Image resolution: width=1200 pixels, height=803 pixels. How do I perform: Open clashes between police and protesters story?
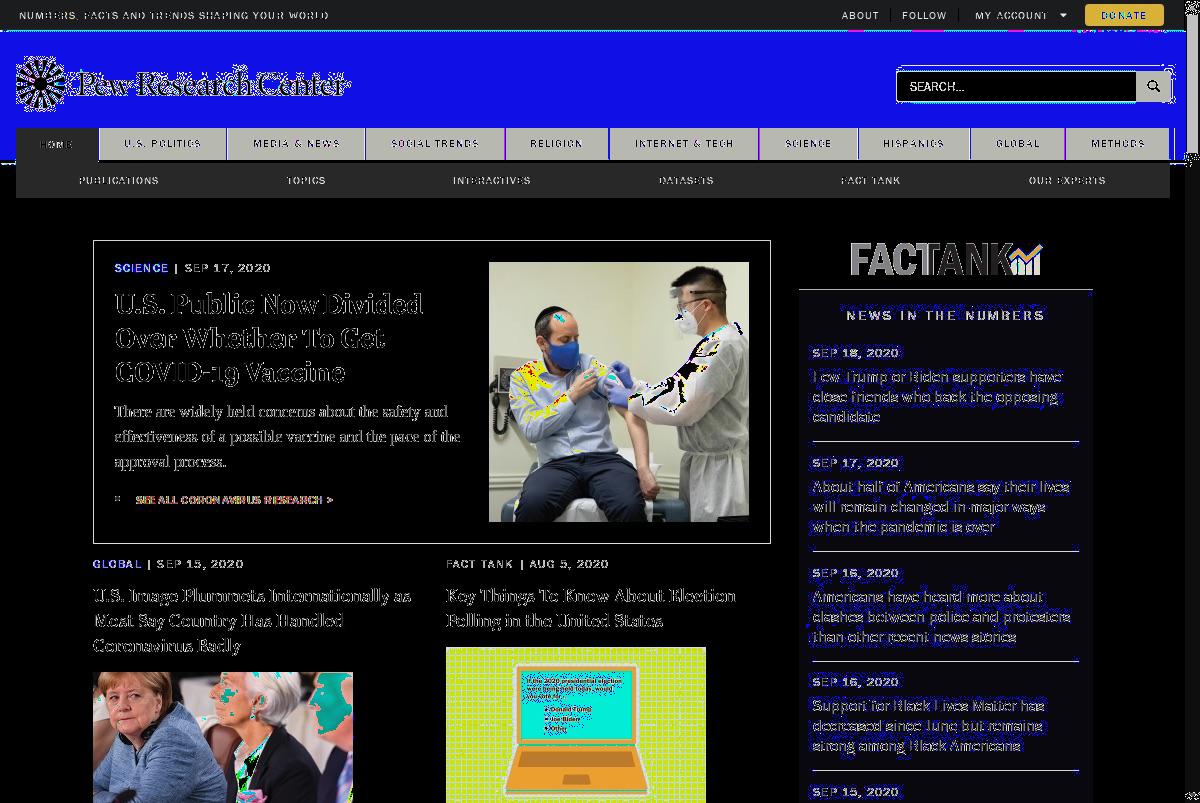pyautogui.click(x=941, y=617)
